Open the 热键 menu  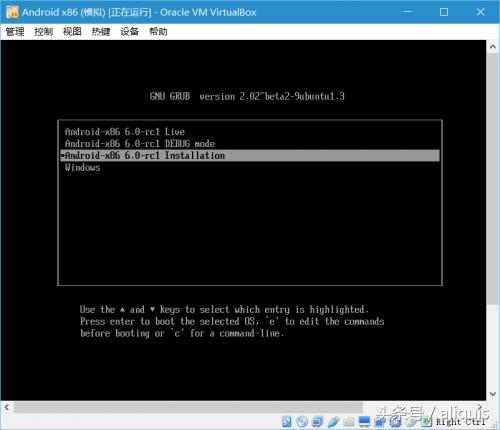point(101,32)
